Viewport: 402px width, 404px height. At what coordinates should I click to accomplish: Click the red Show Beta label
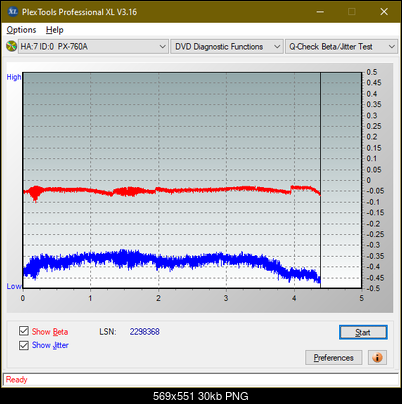point(50,332)
